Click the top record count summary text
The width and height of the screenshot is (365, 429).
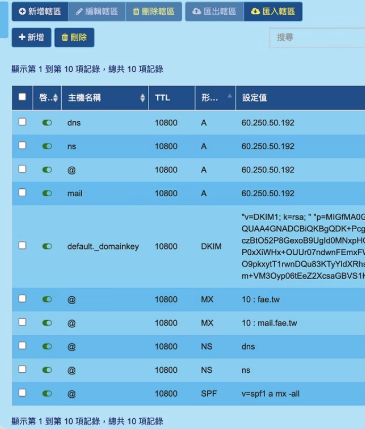point(87,69)
